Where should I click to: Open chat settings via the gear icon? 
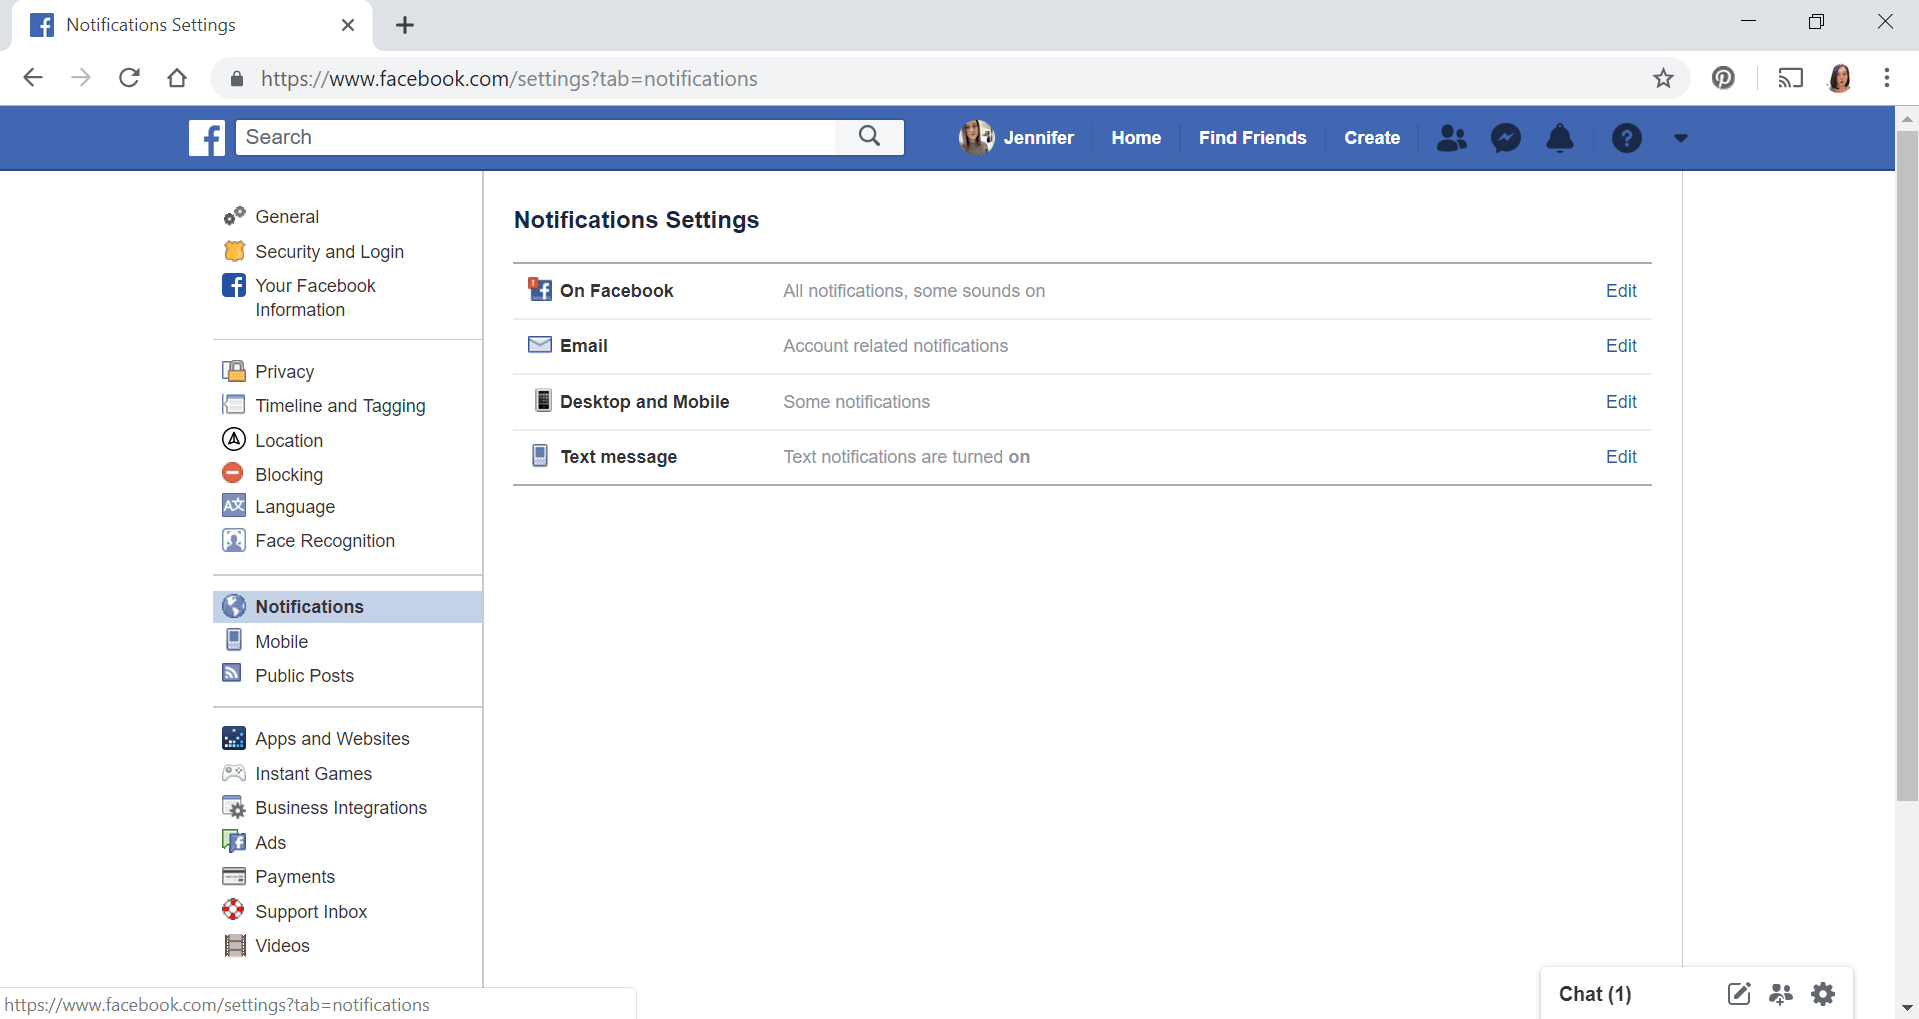coord(1823,993)
